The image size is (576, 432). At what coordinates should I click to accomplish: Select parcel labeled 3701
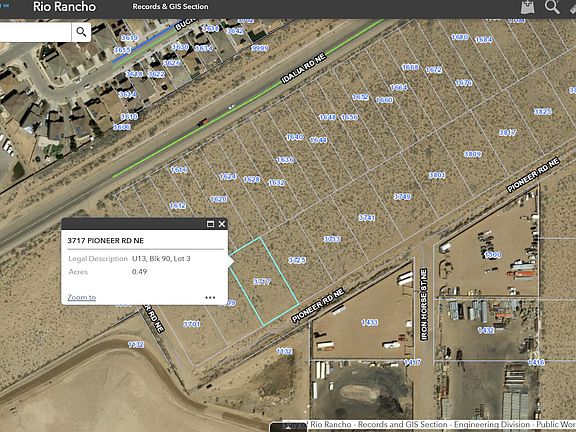point(192,324)
